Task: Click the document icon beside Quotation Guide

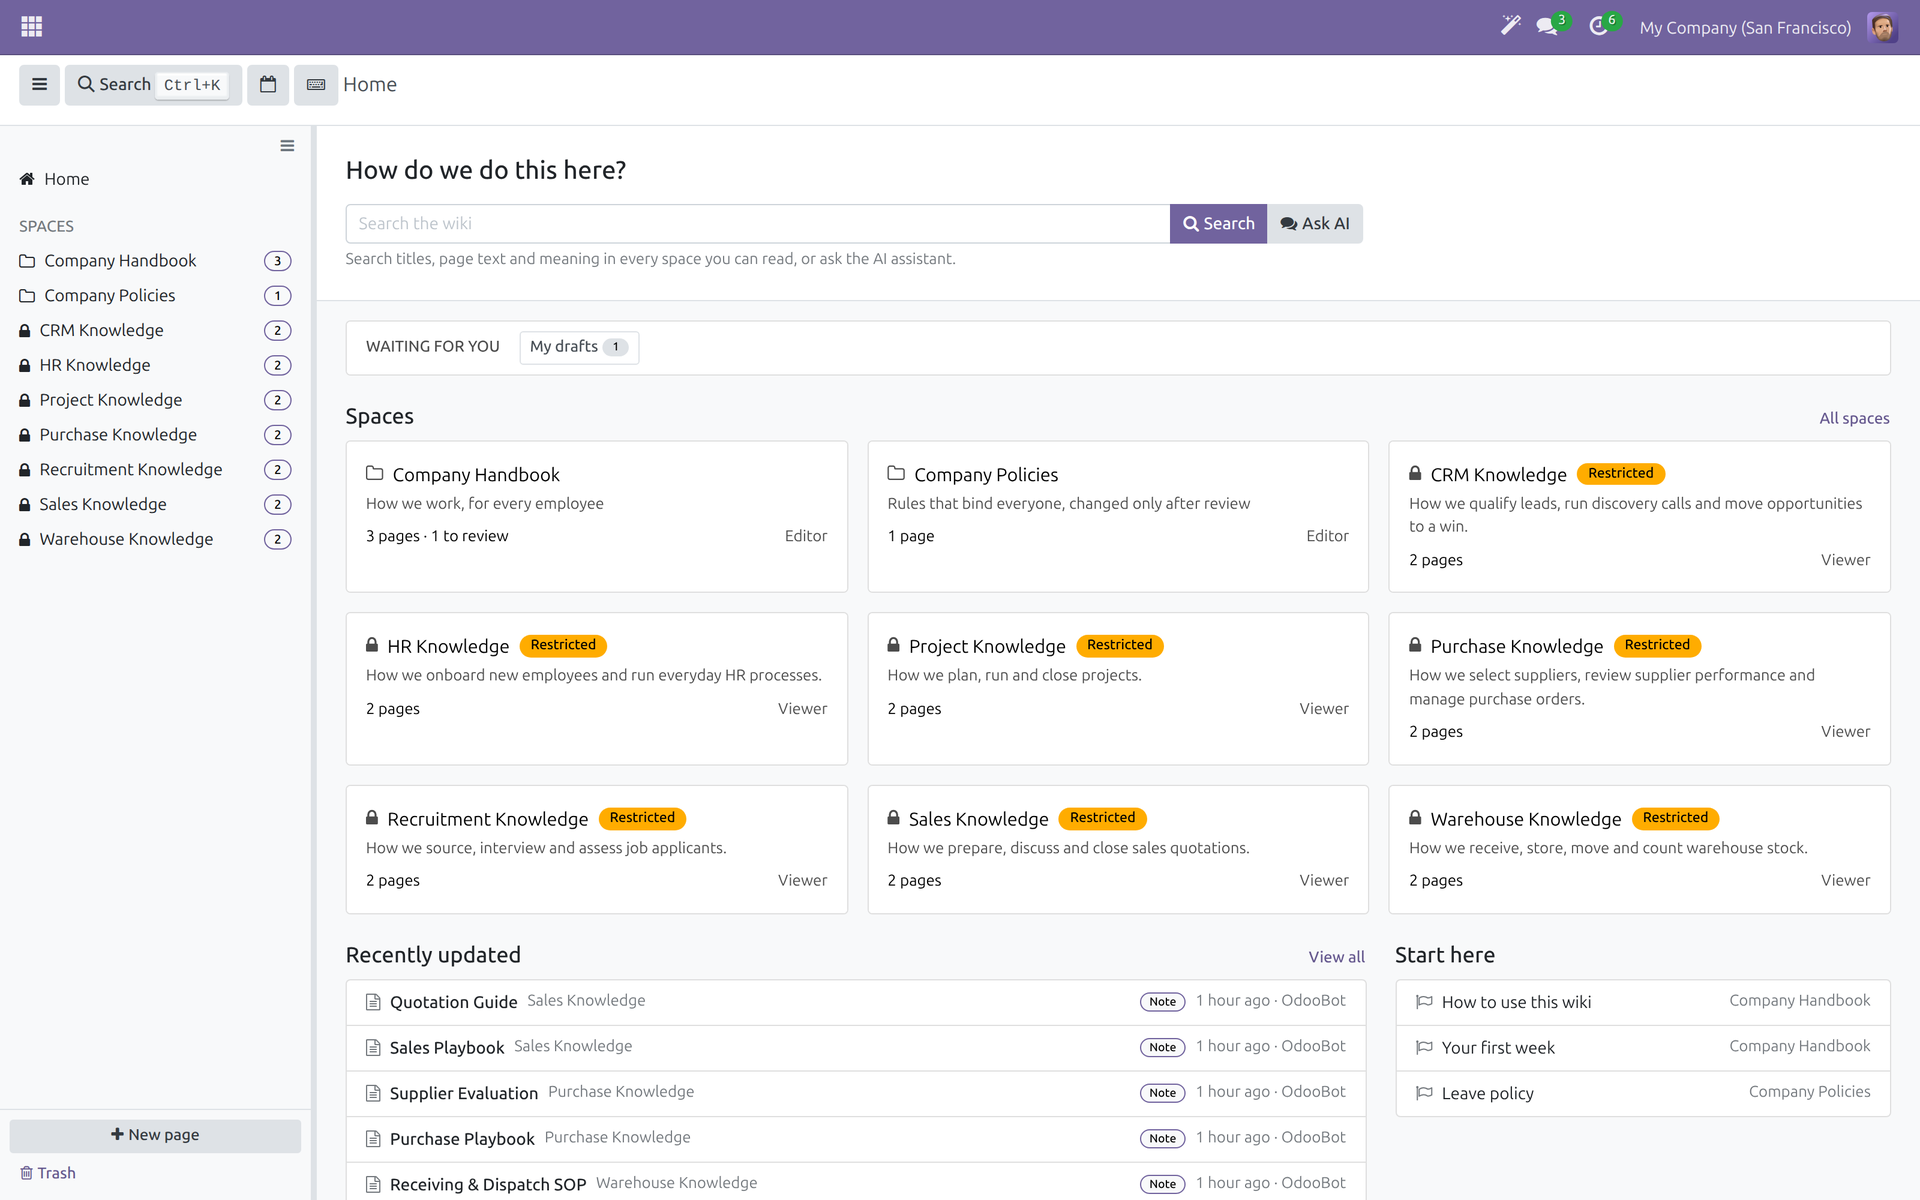Action: click(373, 1002)
